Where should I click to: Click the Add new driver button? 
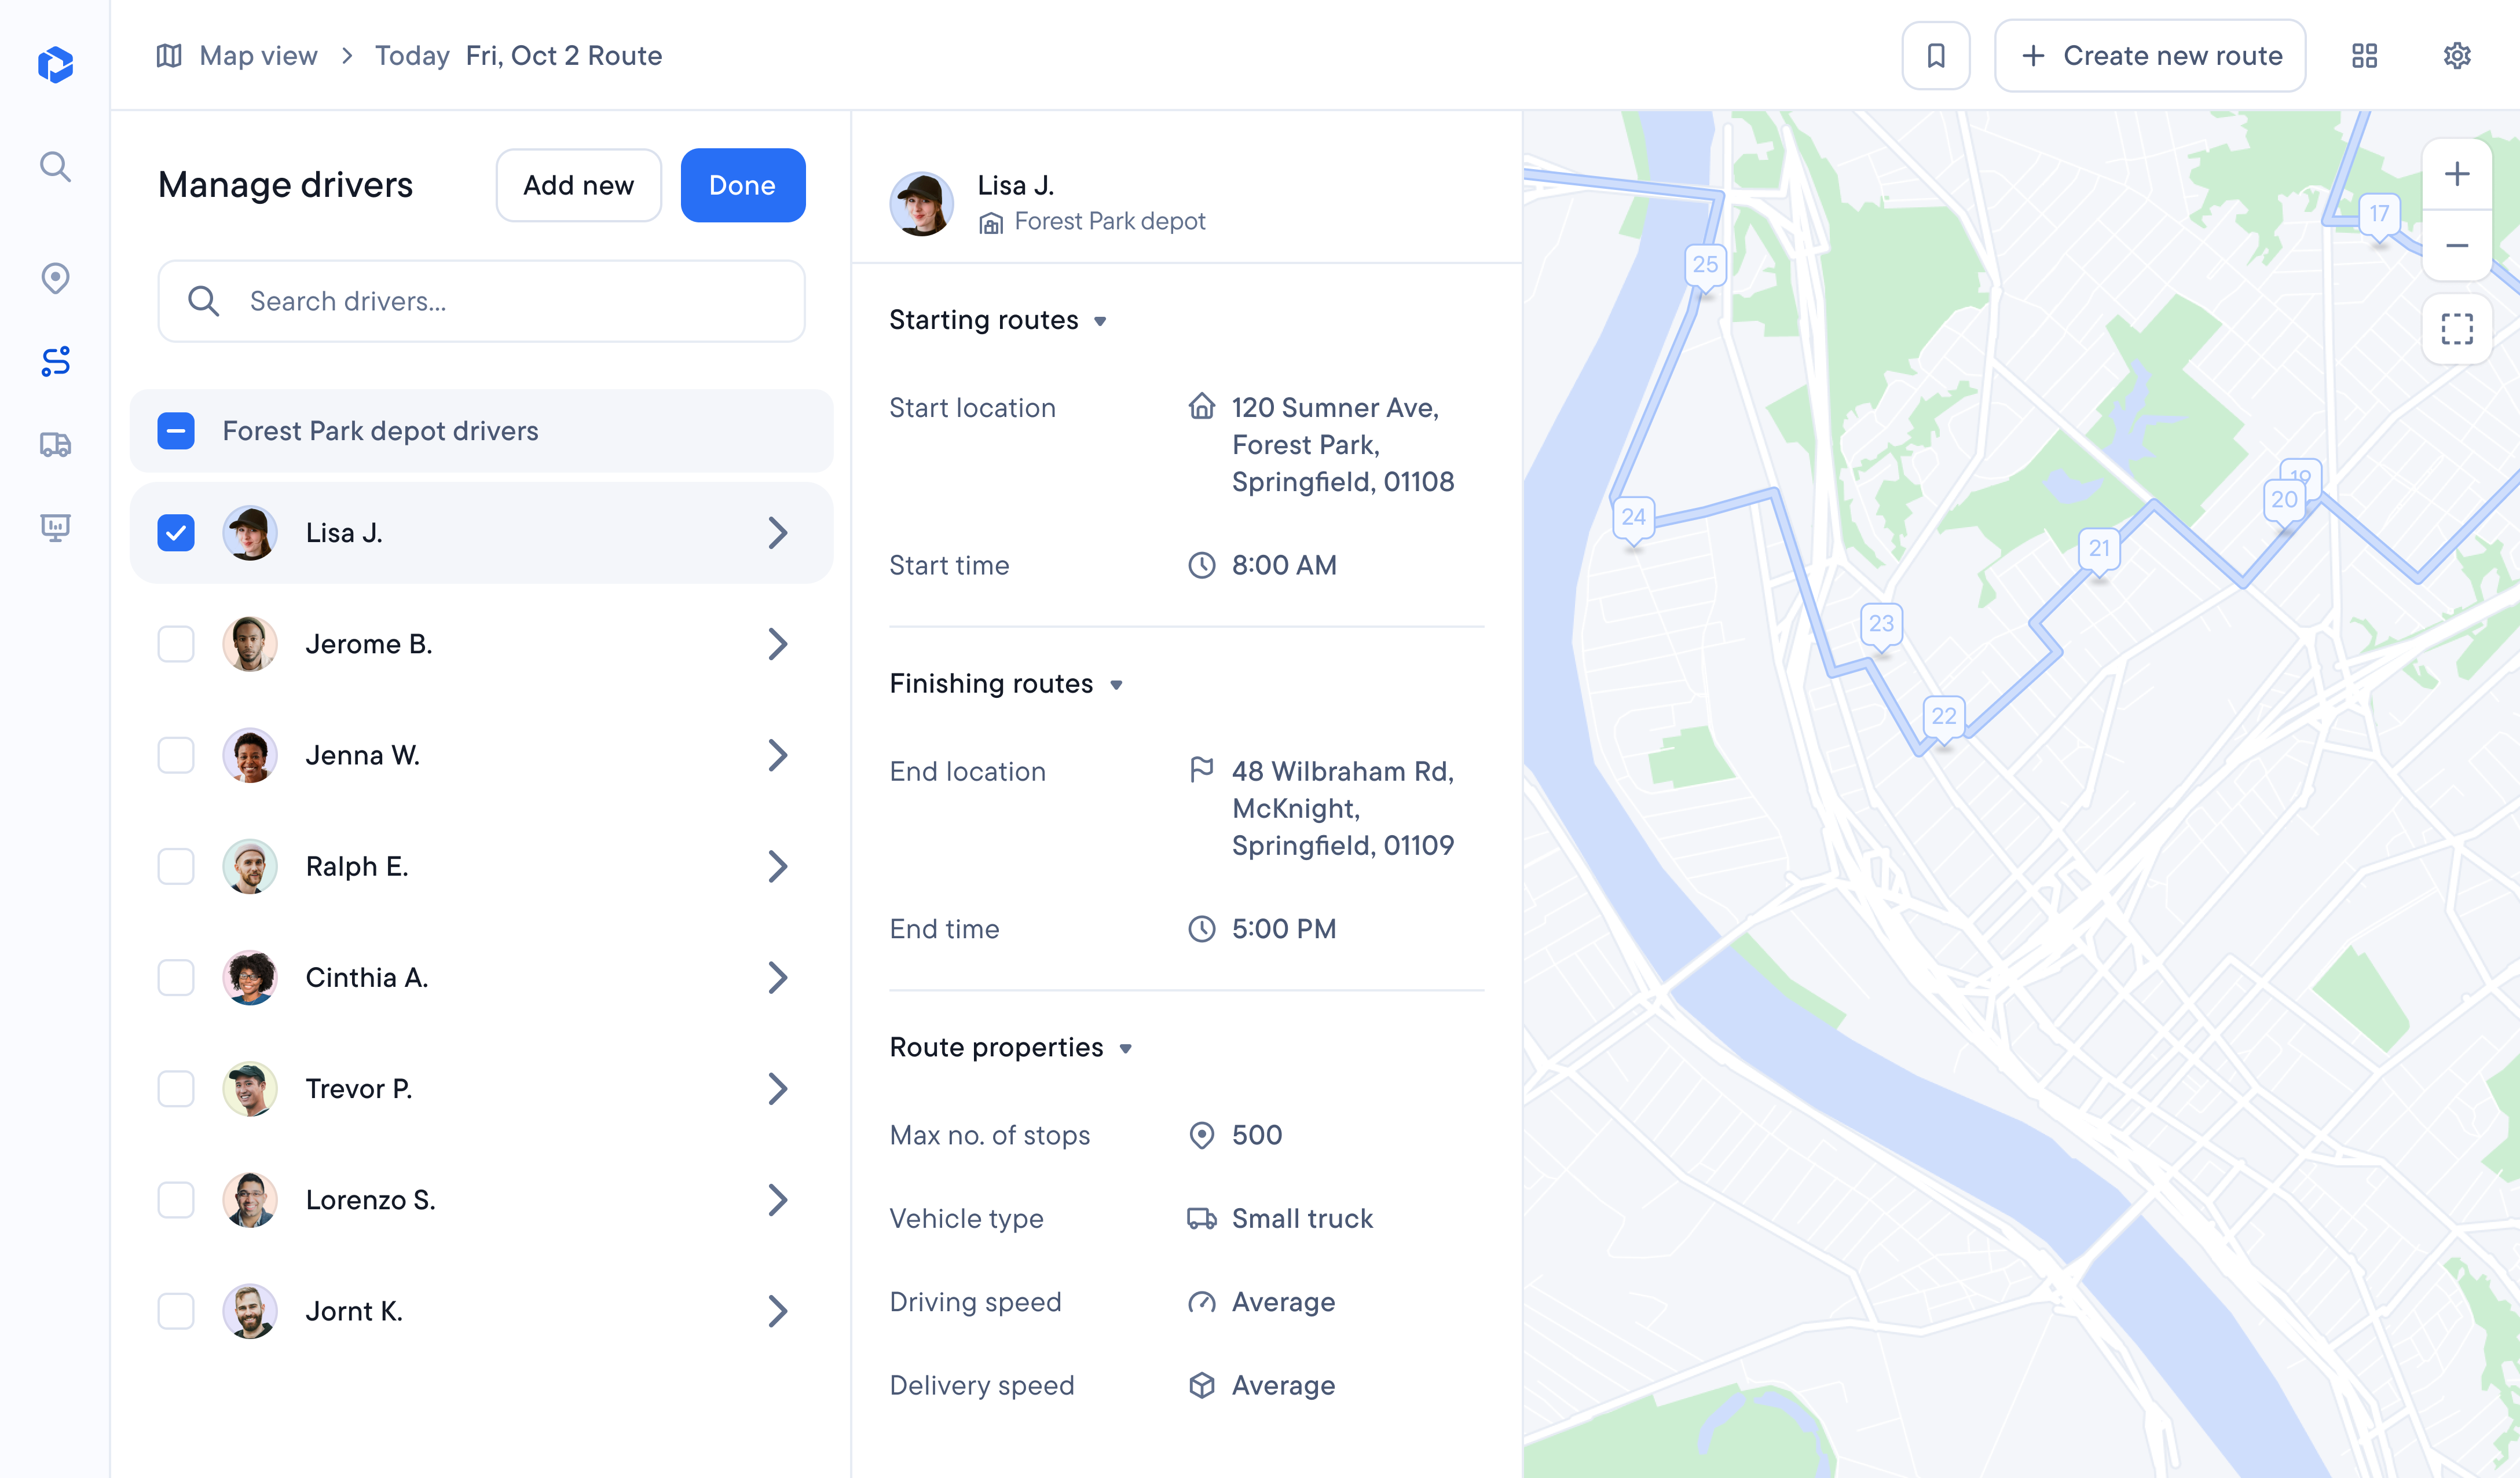578,185
